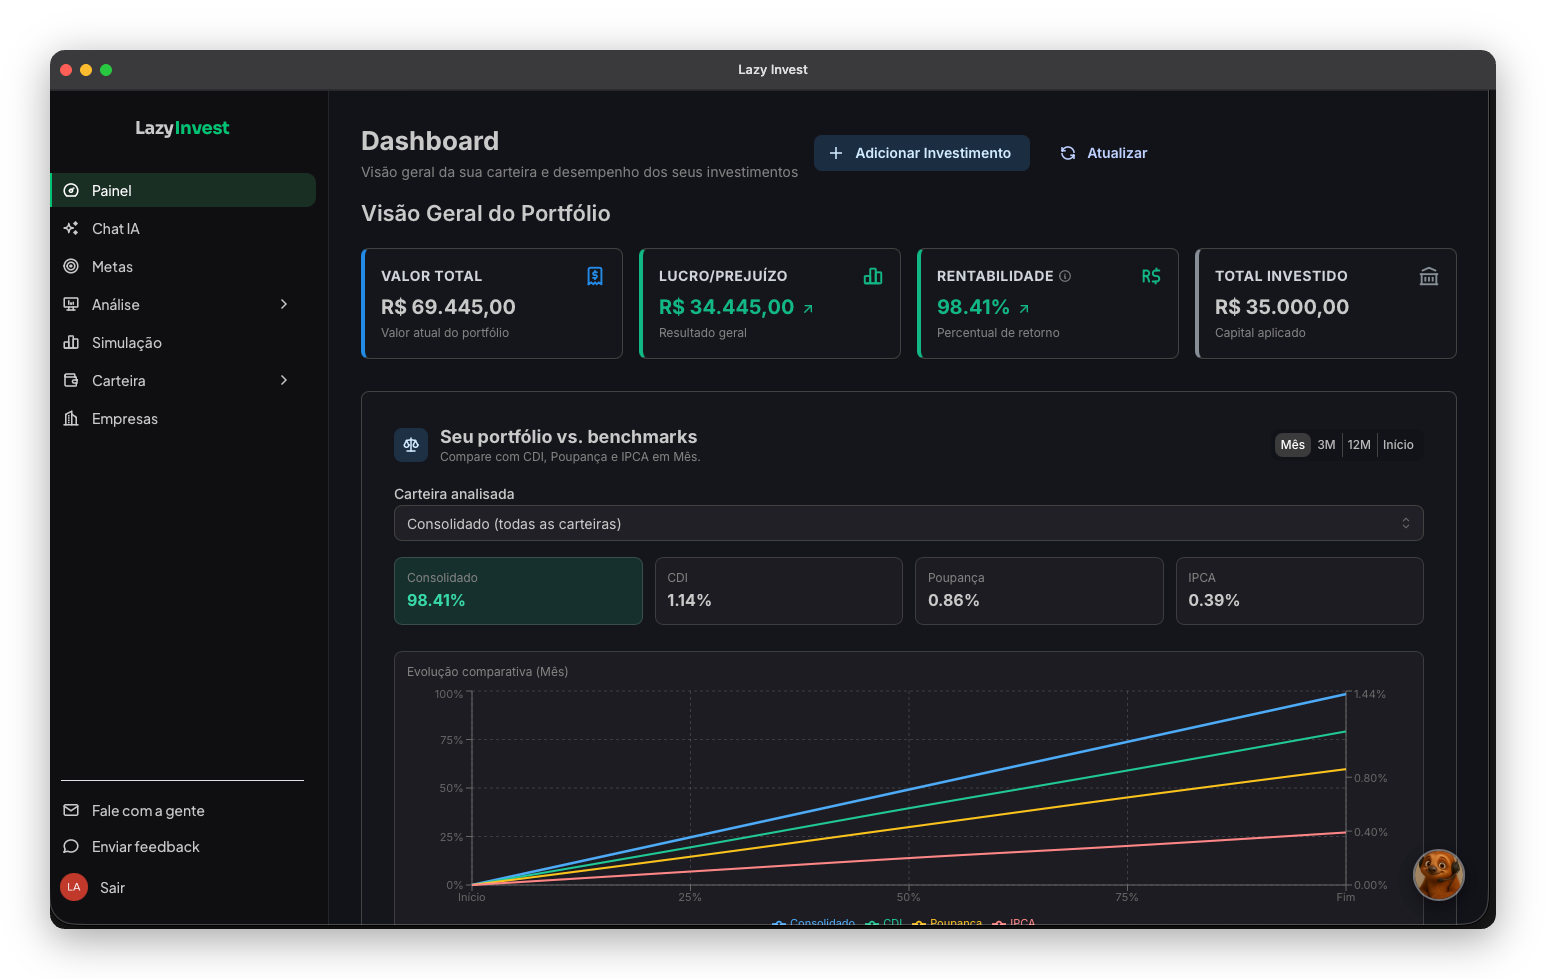Click the dropdown arrows in Consolidado selector

click(x=1406, y=523)
